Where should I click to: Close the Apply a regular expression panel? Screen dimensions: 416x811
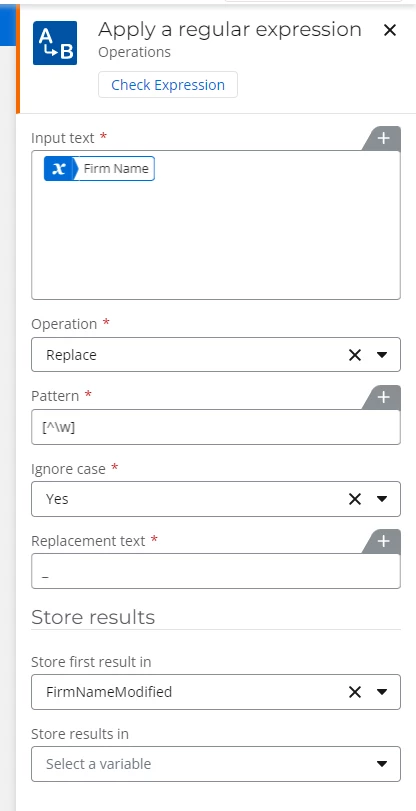(x=390, y=30)
